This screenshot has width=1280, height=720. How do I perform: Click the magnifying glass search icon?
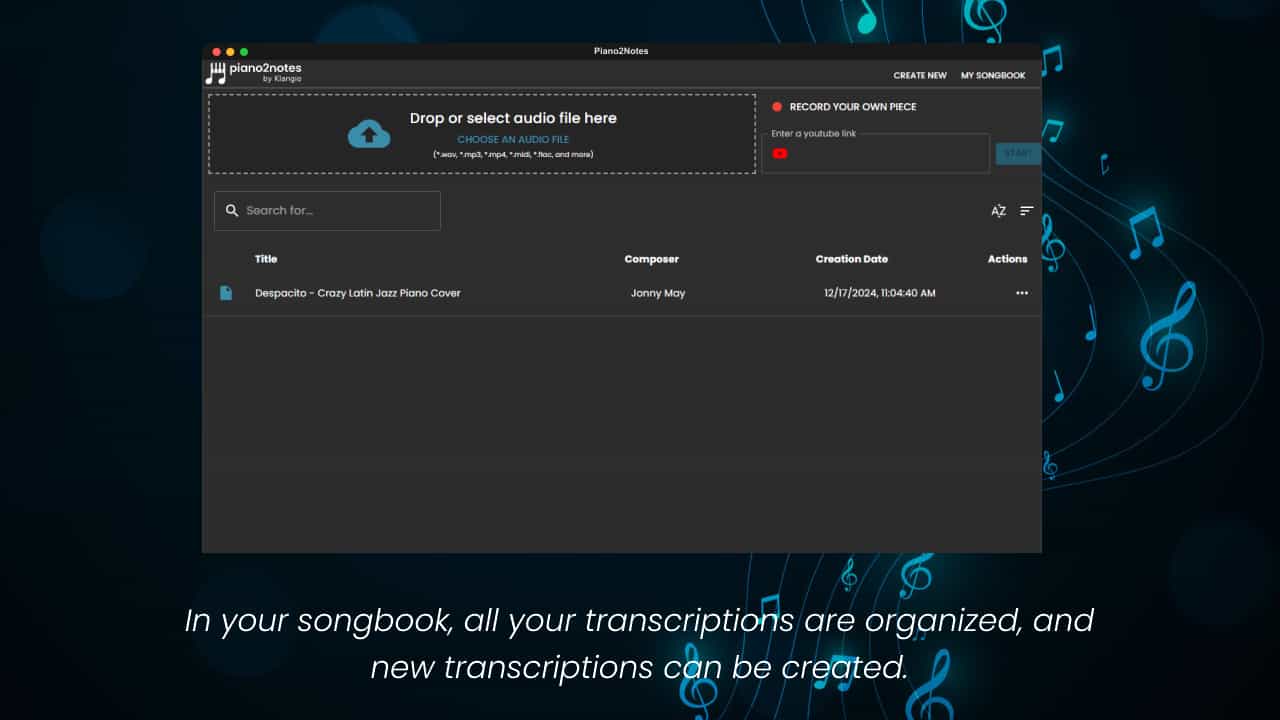(x=232, y=211)
